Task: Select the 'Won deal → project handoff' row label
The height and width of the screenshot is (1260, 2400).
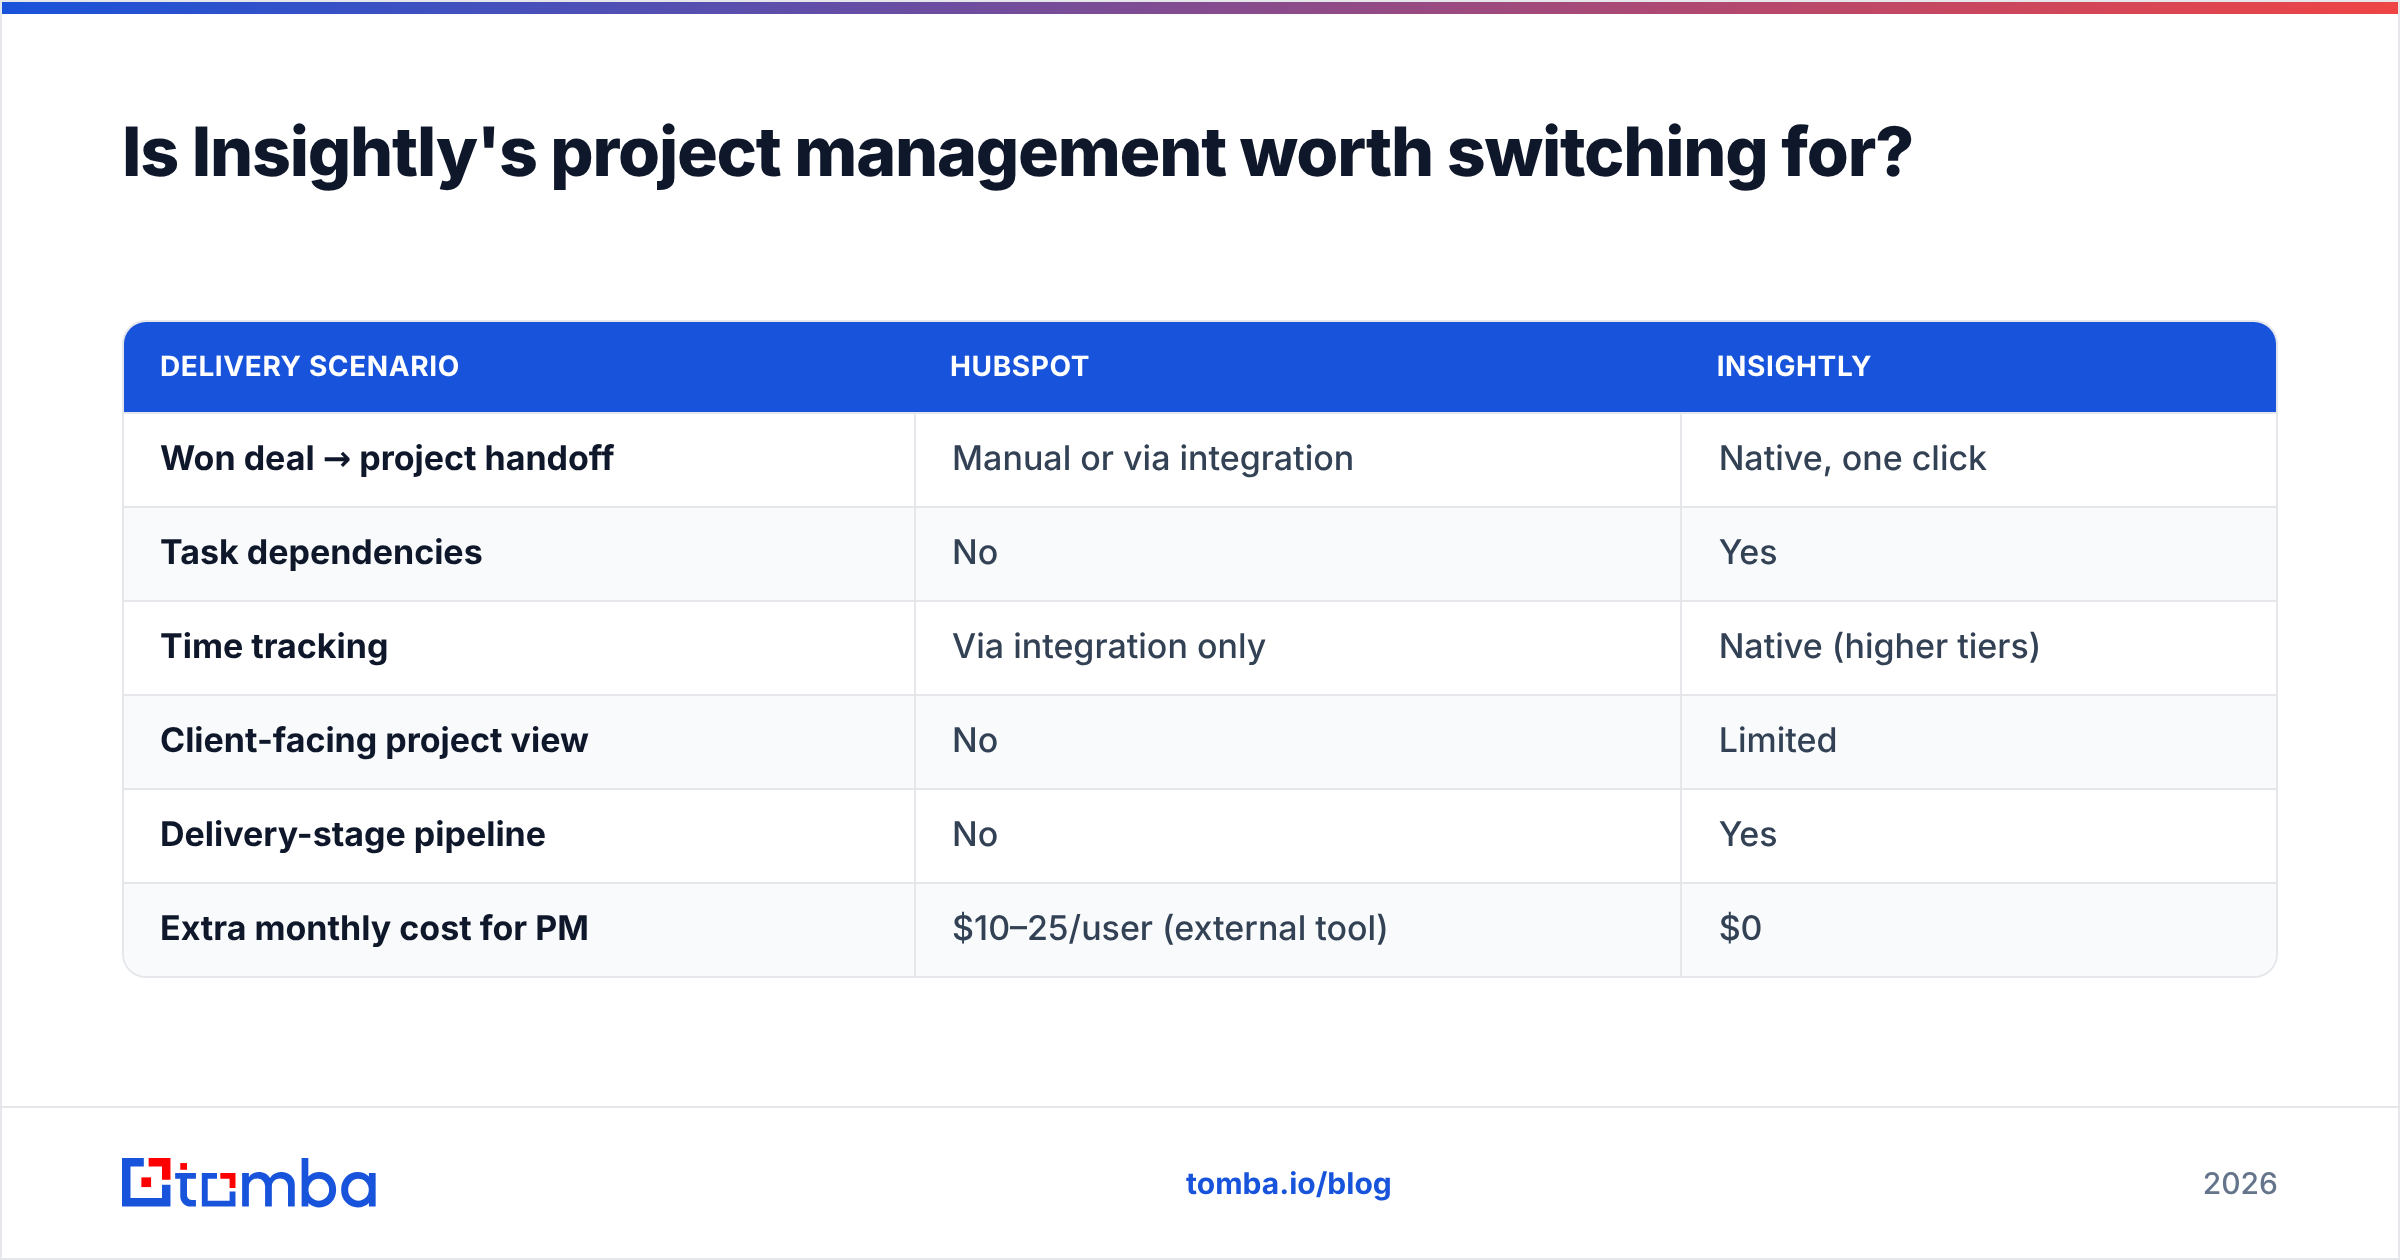Action: pyautogui.click(x=387, y=458)
